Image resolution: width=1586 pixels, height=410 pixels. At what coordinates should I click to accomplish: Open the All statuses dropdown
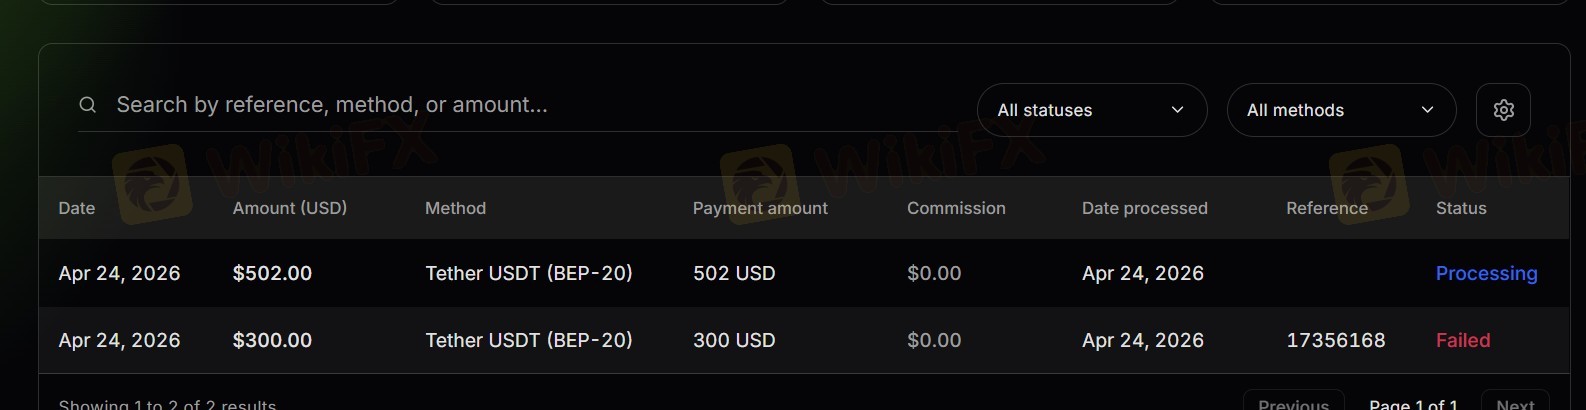click(x=1090, y=110)
